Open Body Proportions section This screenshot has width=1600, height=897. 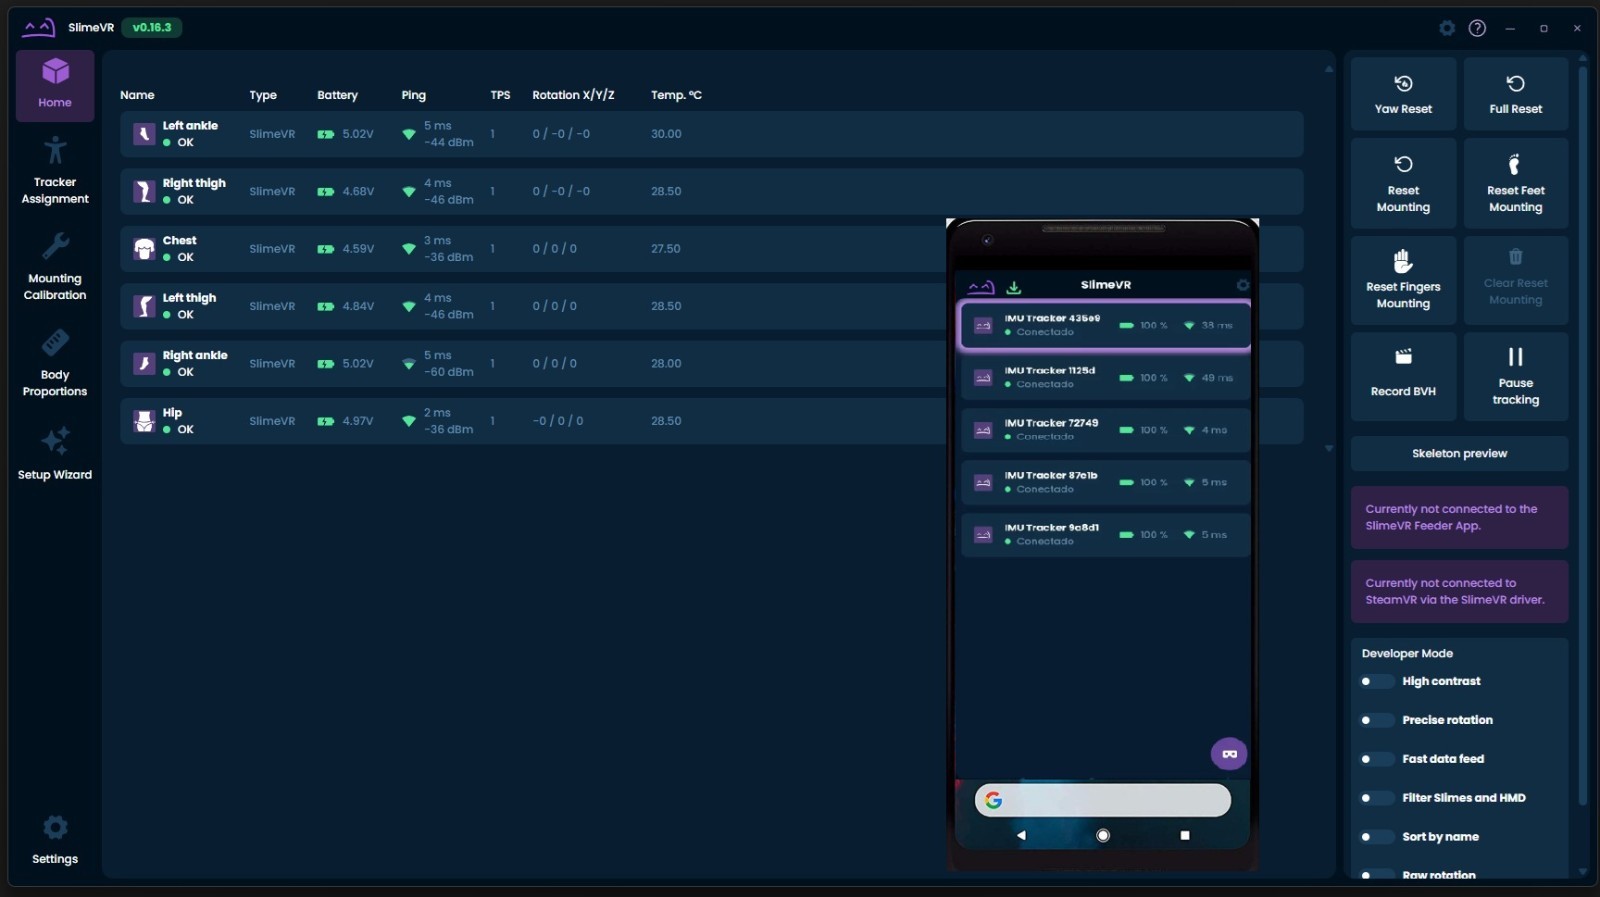[55, 363]
